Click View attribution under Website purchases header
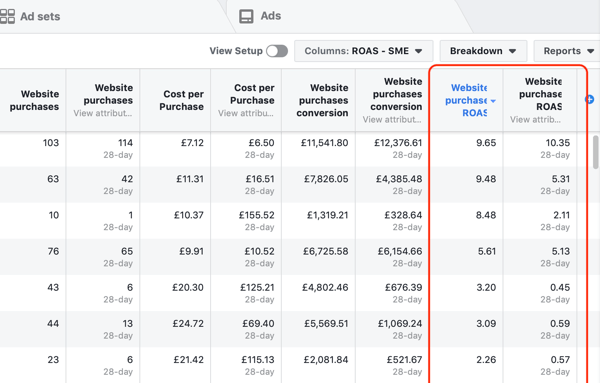This screenshot has width=600, height=383. (x=103, y=113)
